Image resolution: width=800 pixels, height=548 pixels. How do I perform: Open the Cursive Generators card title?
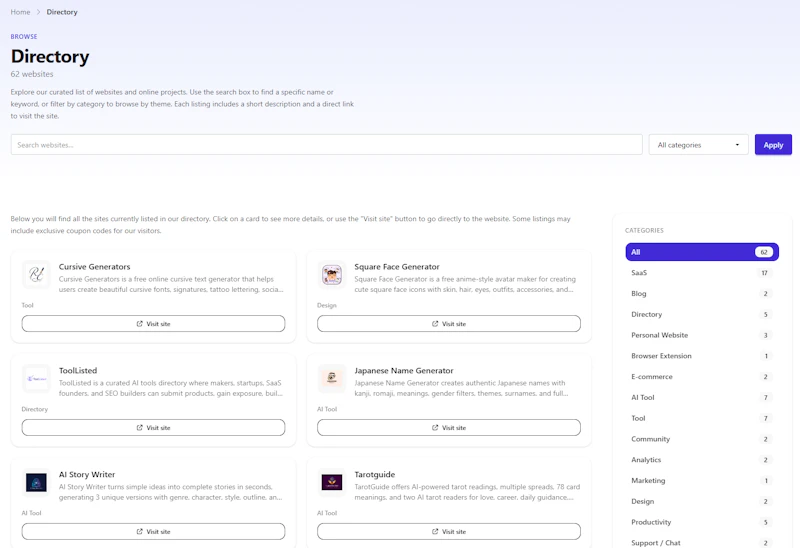coord(94,267)
